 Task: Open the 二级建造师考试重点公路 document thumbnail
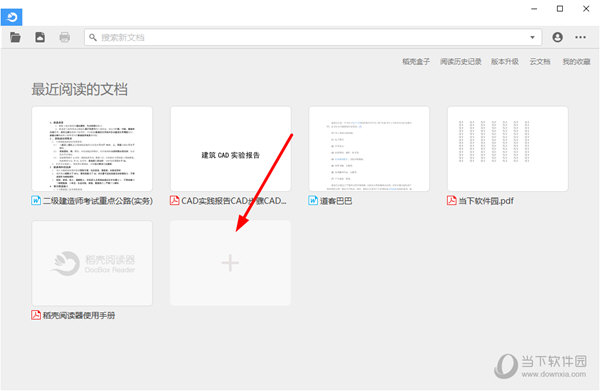click(92, 149)
